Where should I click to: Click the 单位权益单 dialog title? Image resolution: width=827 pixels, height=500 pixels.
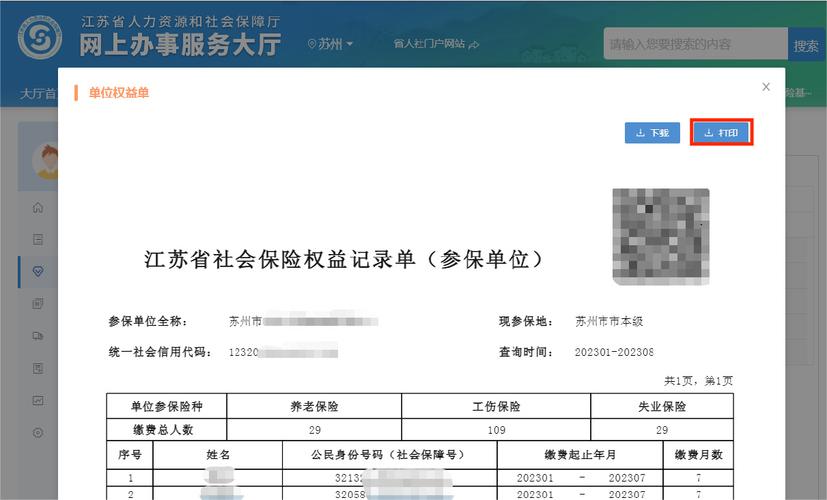pos(119,93)
